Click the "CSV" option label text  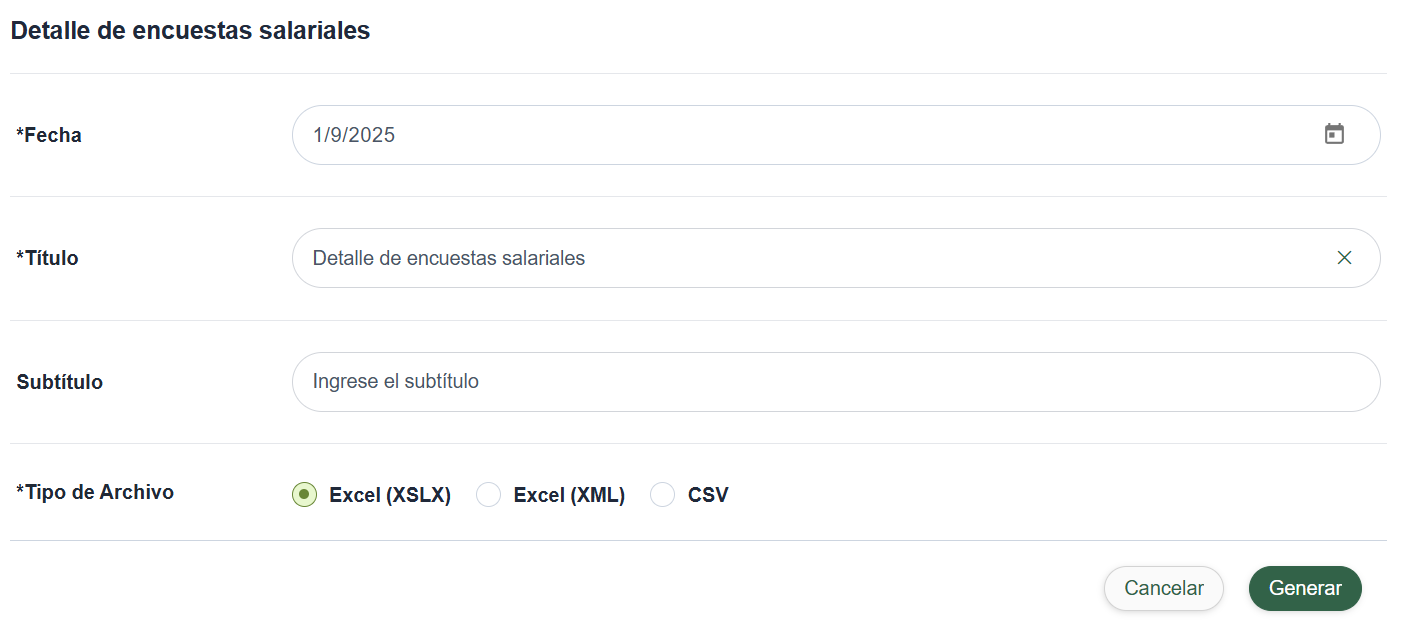(708, 495)
